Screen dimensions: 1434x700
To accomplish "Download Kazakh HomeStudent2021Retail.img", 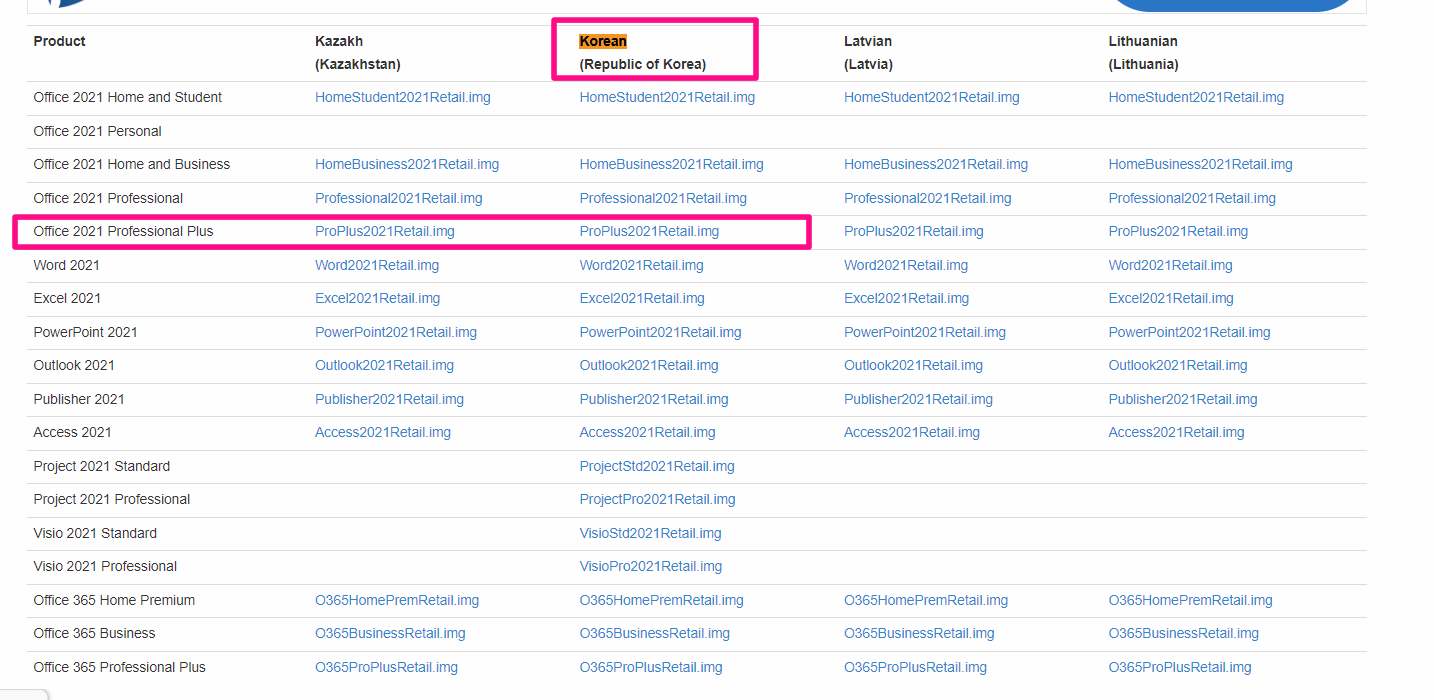I will point(403,97).
